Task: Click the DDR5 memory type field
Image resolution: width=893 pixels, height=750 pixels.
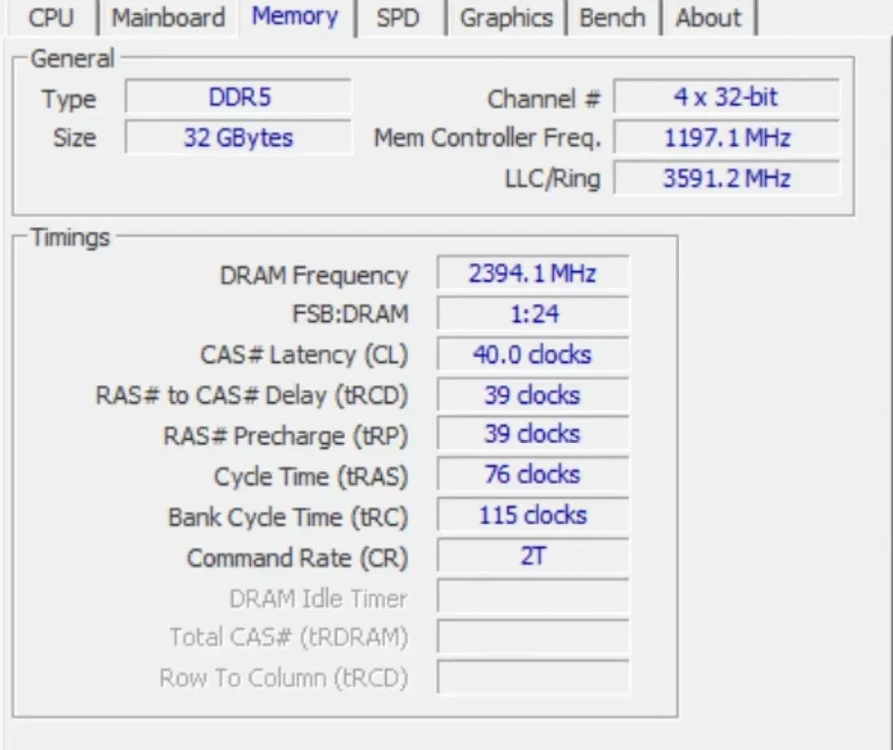Action: [238, 97]
